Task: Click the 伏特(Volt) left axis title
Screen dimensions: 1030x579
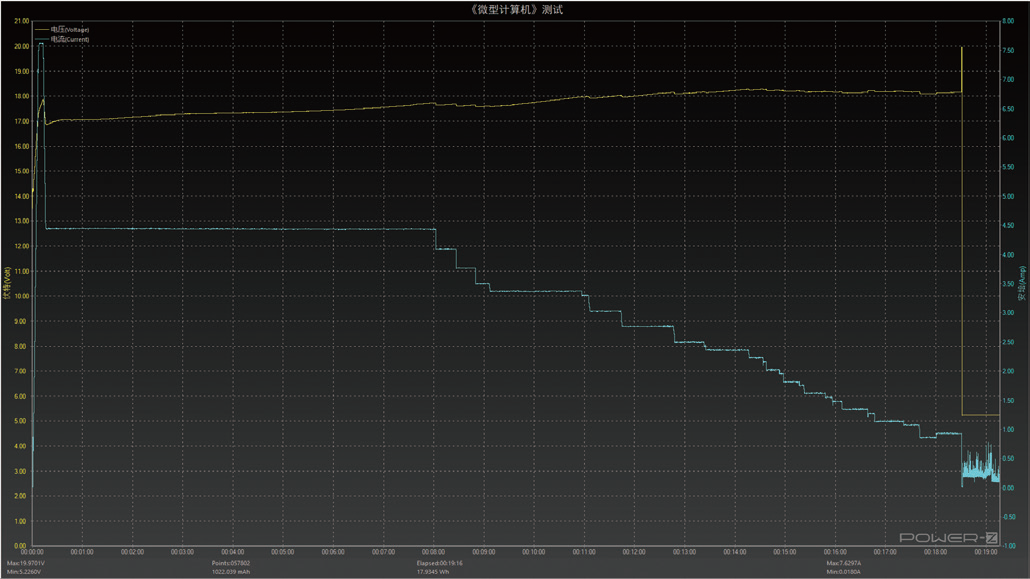Action: click(7, 283)
